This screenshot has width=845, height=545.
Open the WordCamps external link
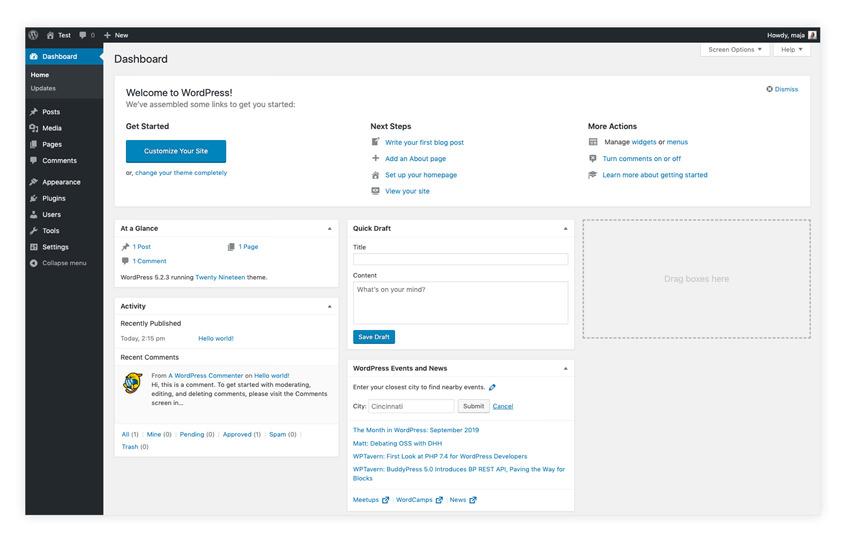tap(419, 500)
